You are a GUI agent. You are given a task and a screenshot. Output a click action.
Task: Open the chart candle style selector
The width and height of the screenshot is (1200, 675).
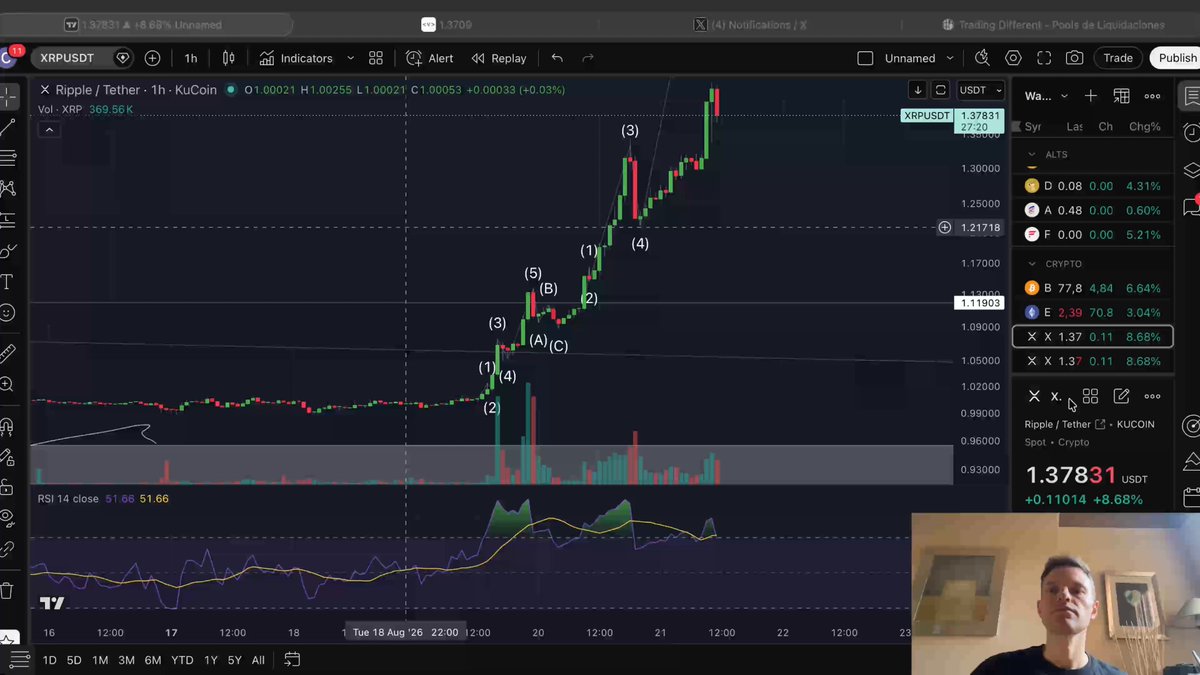229,58
